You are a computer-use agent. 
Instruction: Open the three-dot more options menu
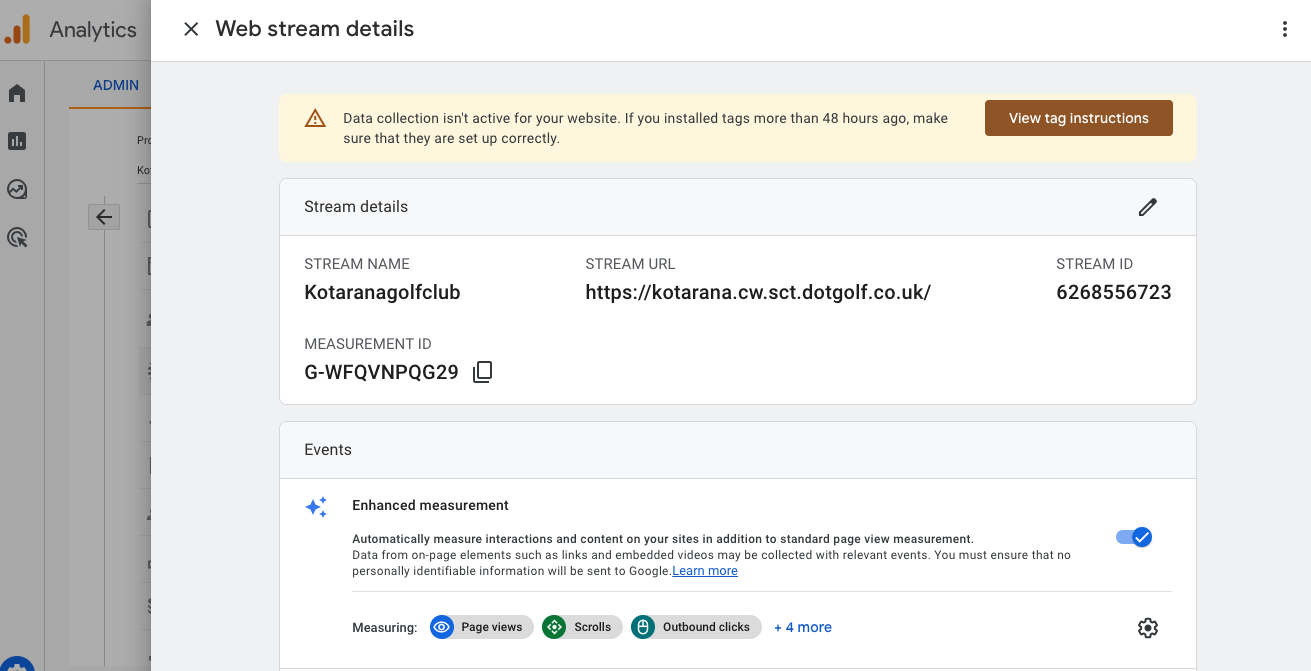coord(1285,29)
